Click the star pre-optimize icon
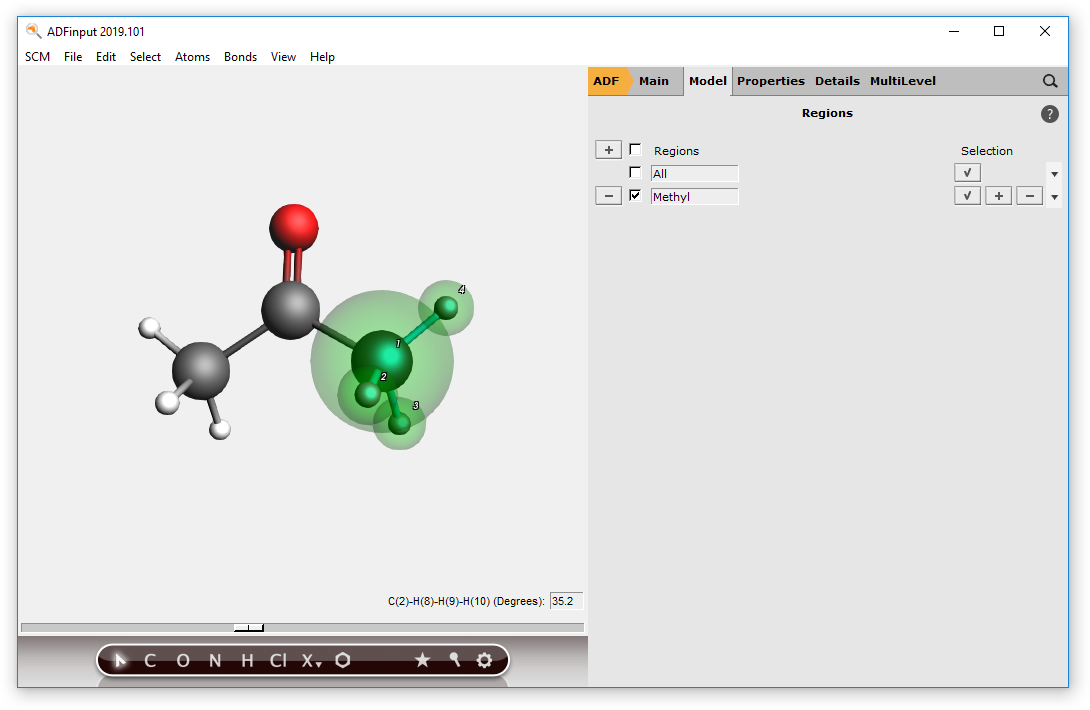 tap(422, 660)
